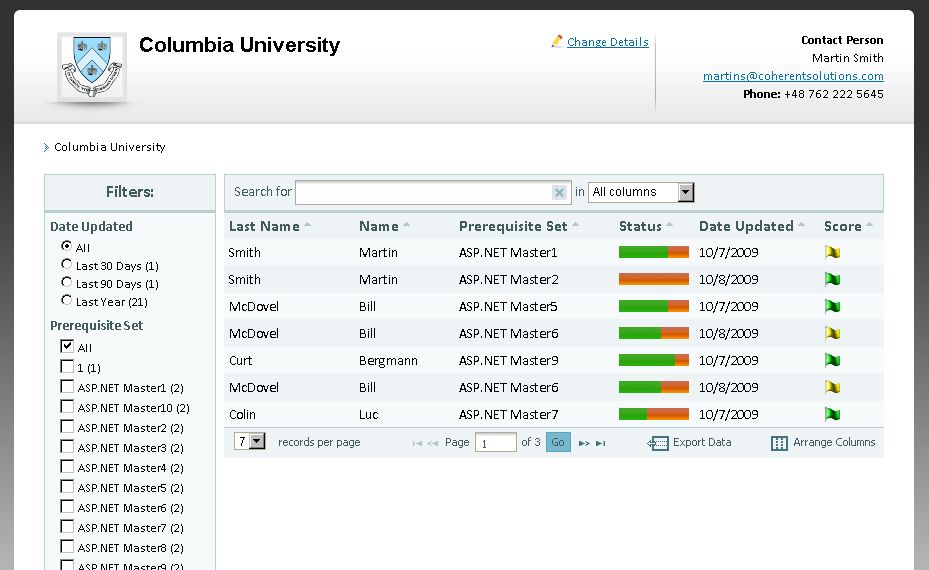Check the ASP.NET Master6 filter checkbox
This screenshot has width=929, height=570.
click(x=67, y=507)
